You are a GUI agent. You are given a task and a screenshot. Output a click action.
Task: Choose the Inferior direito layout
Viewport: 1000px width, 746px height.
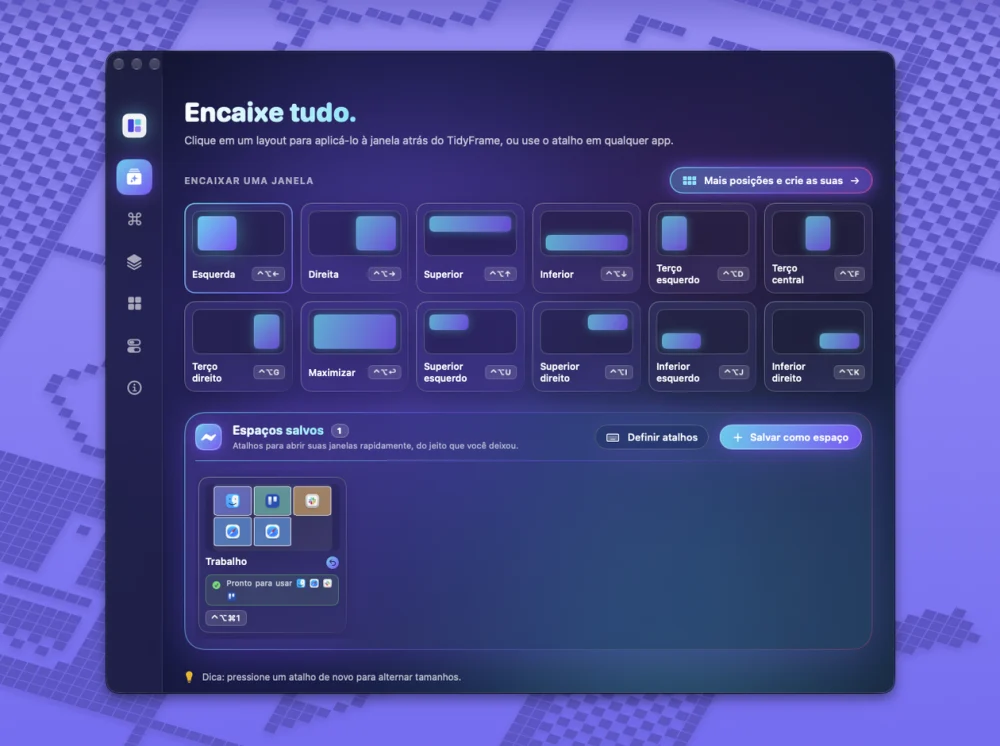tap(818, 346)
